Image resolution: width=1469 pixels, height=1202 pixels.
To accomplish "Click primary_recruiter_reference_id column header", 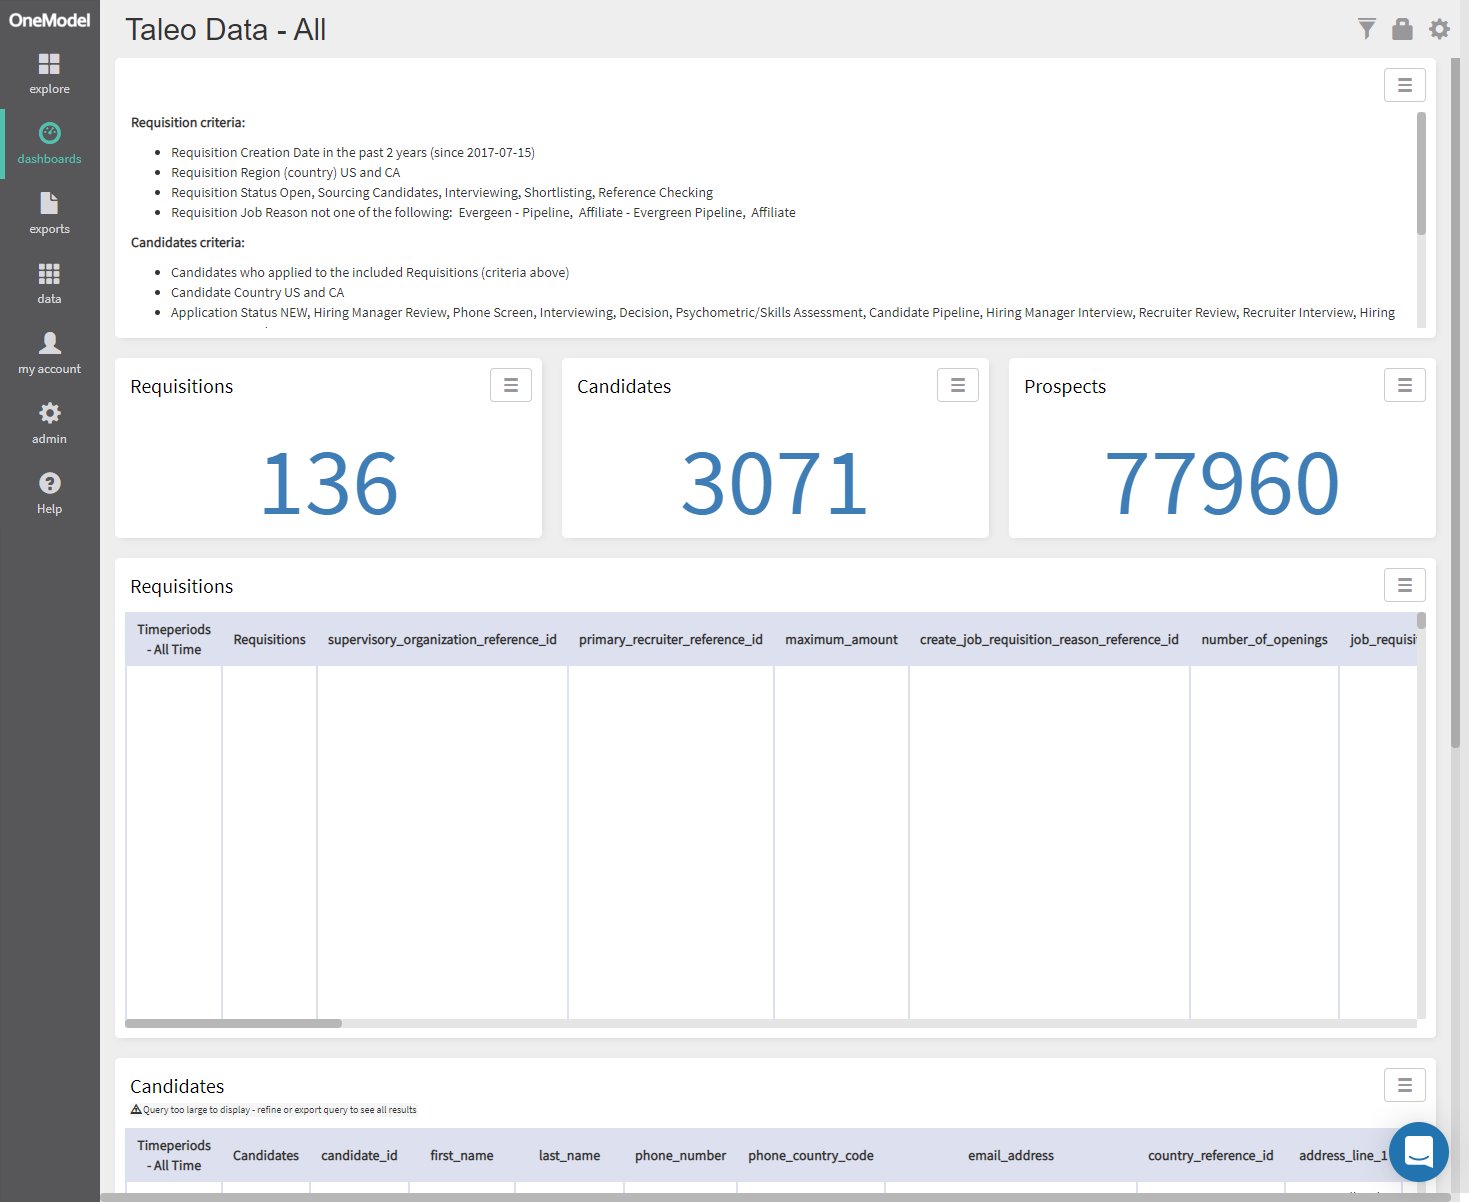I will (671, 639).
